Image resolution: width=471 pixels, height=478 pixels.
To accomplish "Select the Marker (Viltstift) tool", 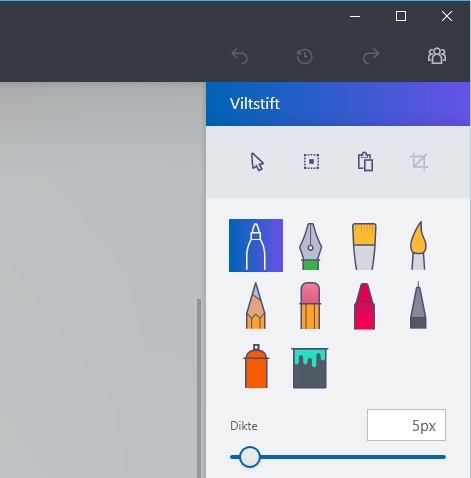I will pyautogui.click(x=256, y=245).
